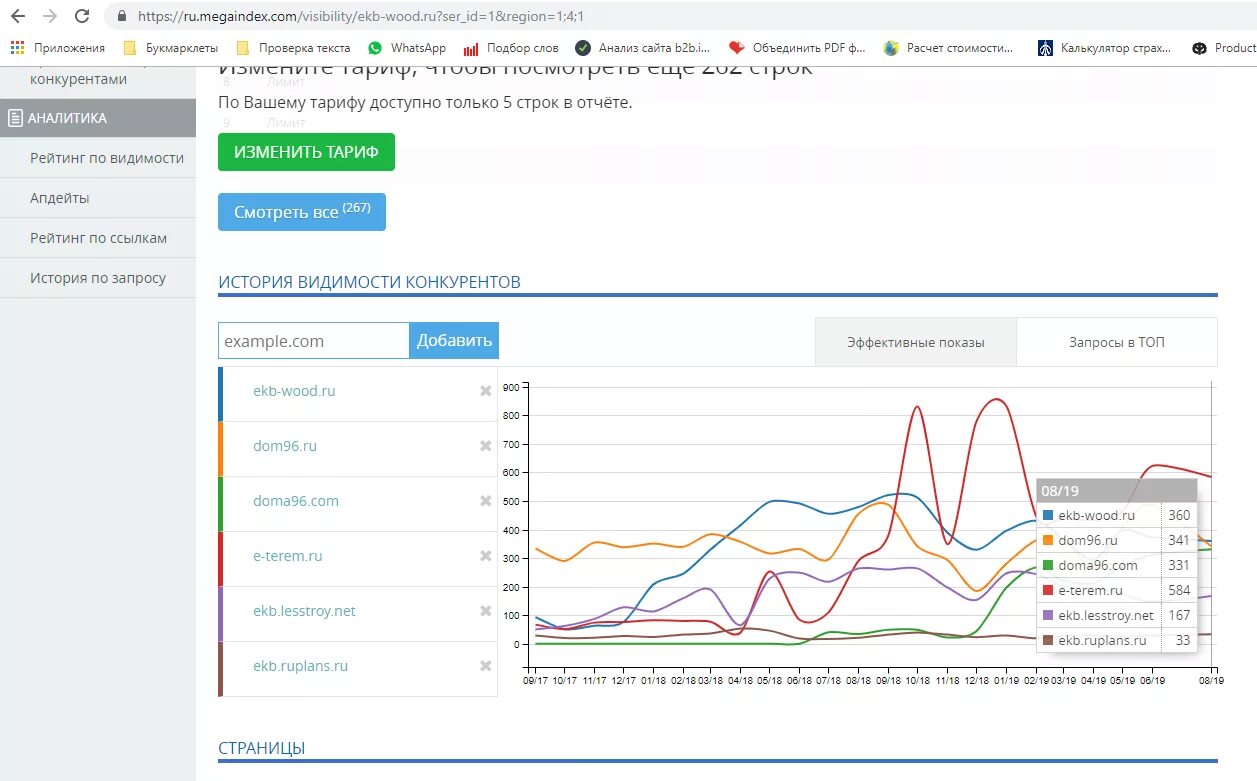Open История по запросу in sidebar

click(x=98, y=278)
